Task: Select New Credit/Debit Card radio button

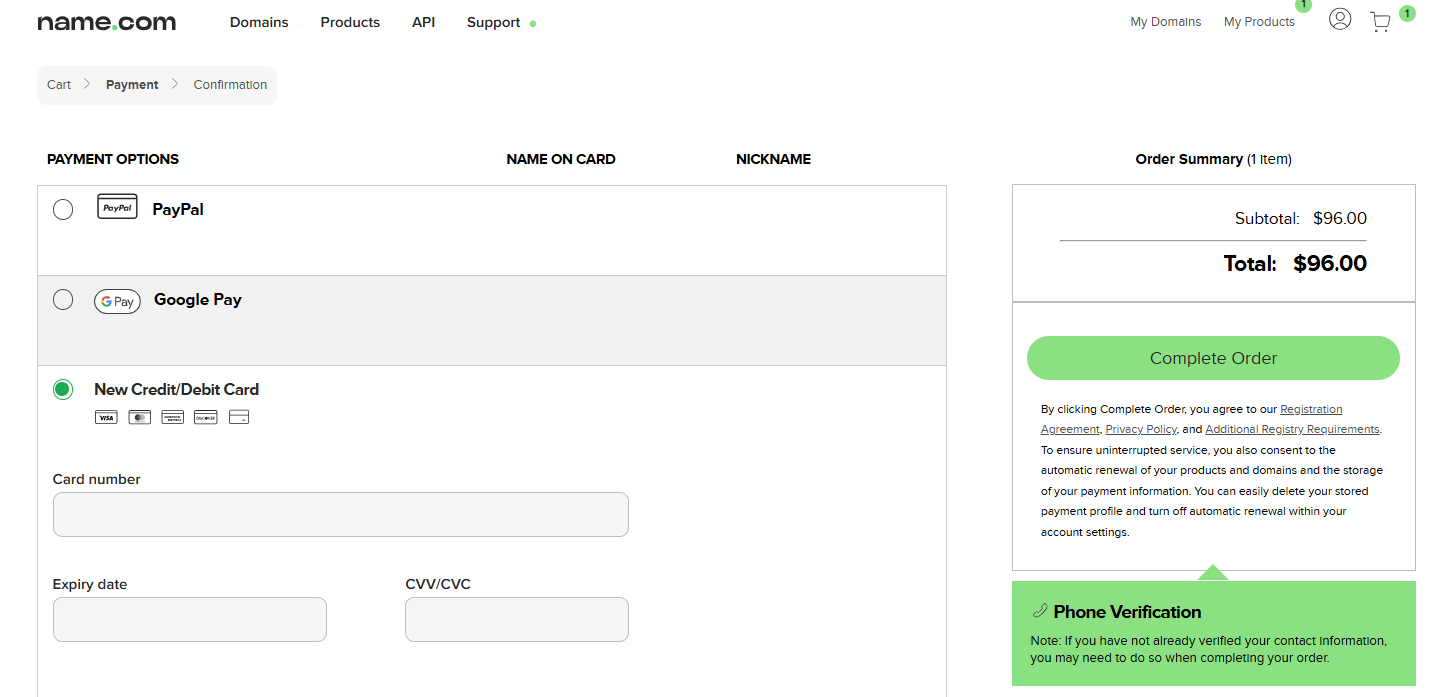Action: pyautogui.click(x=63, y=389)
